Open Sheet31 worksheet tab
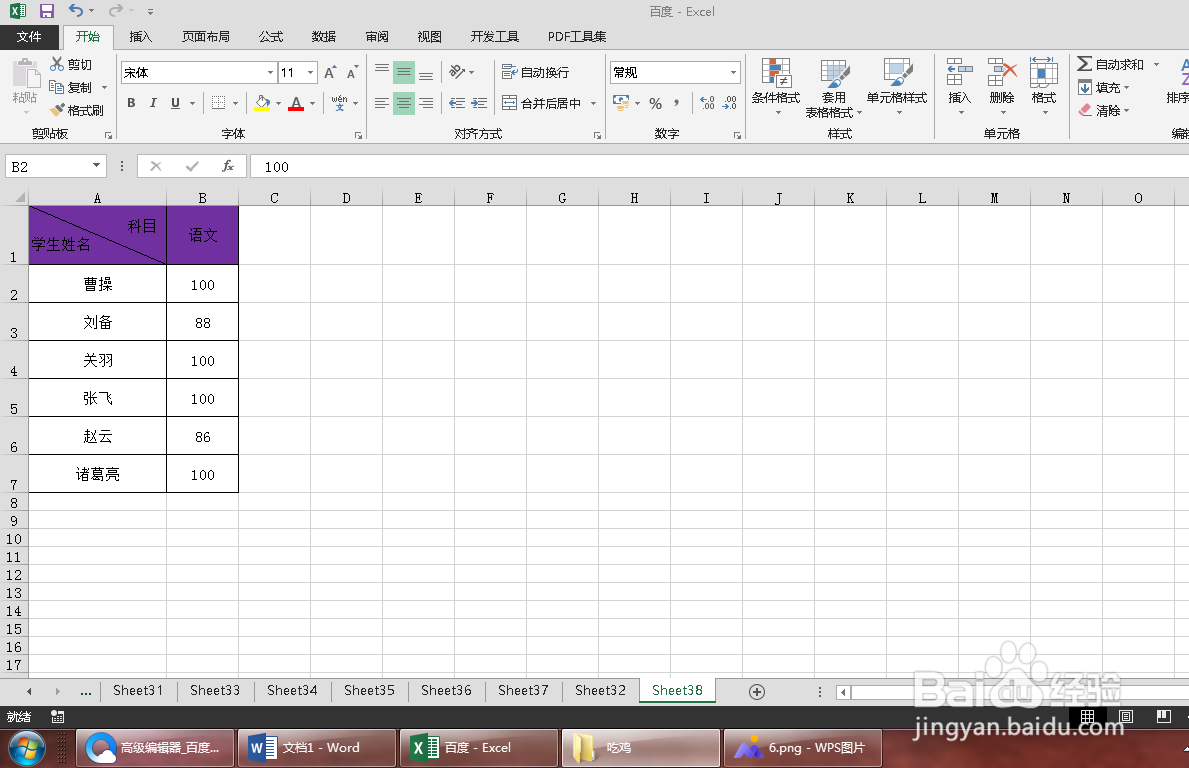This screenshot has height=768, width=1189. pyautogui.click(x=138, y=691)
